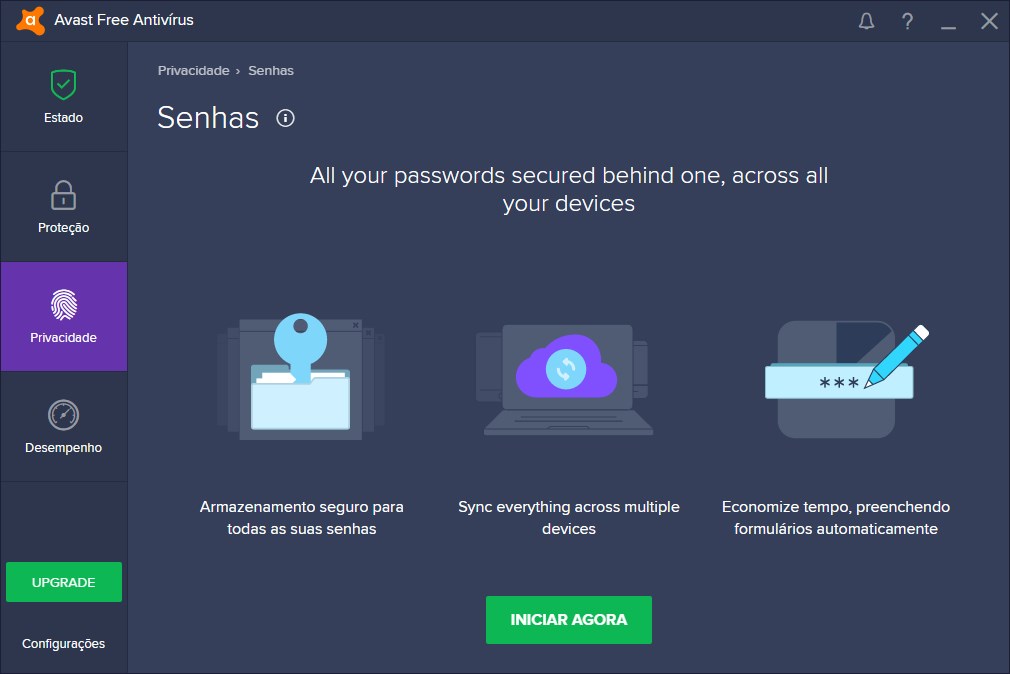
Task: Start password setup with INICIAR AGORA
Action: pyautogui.click(x=569, y=620)
